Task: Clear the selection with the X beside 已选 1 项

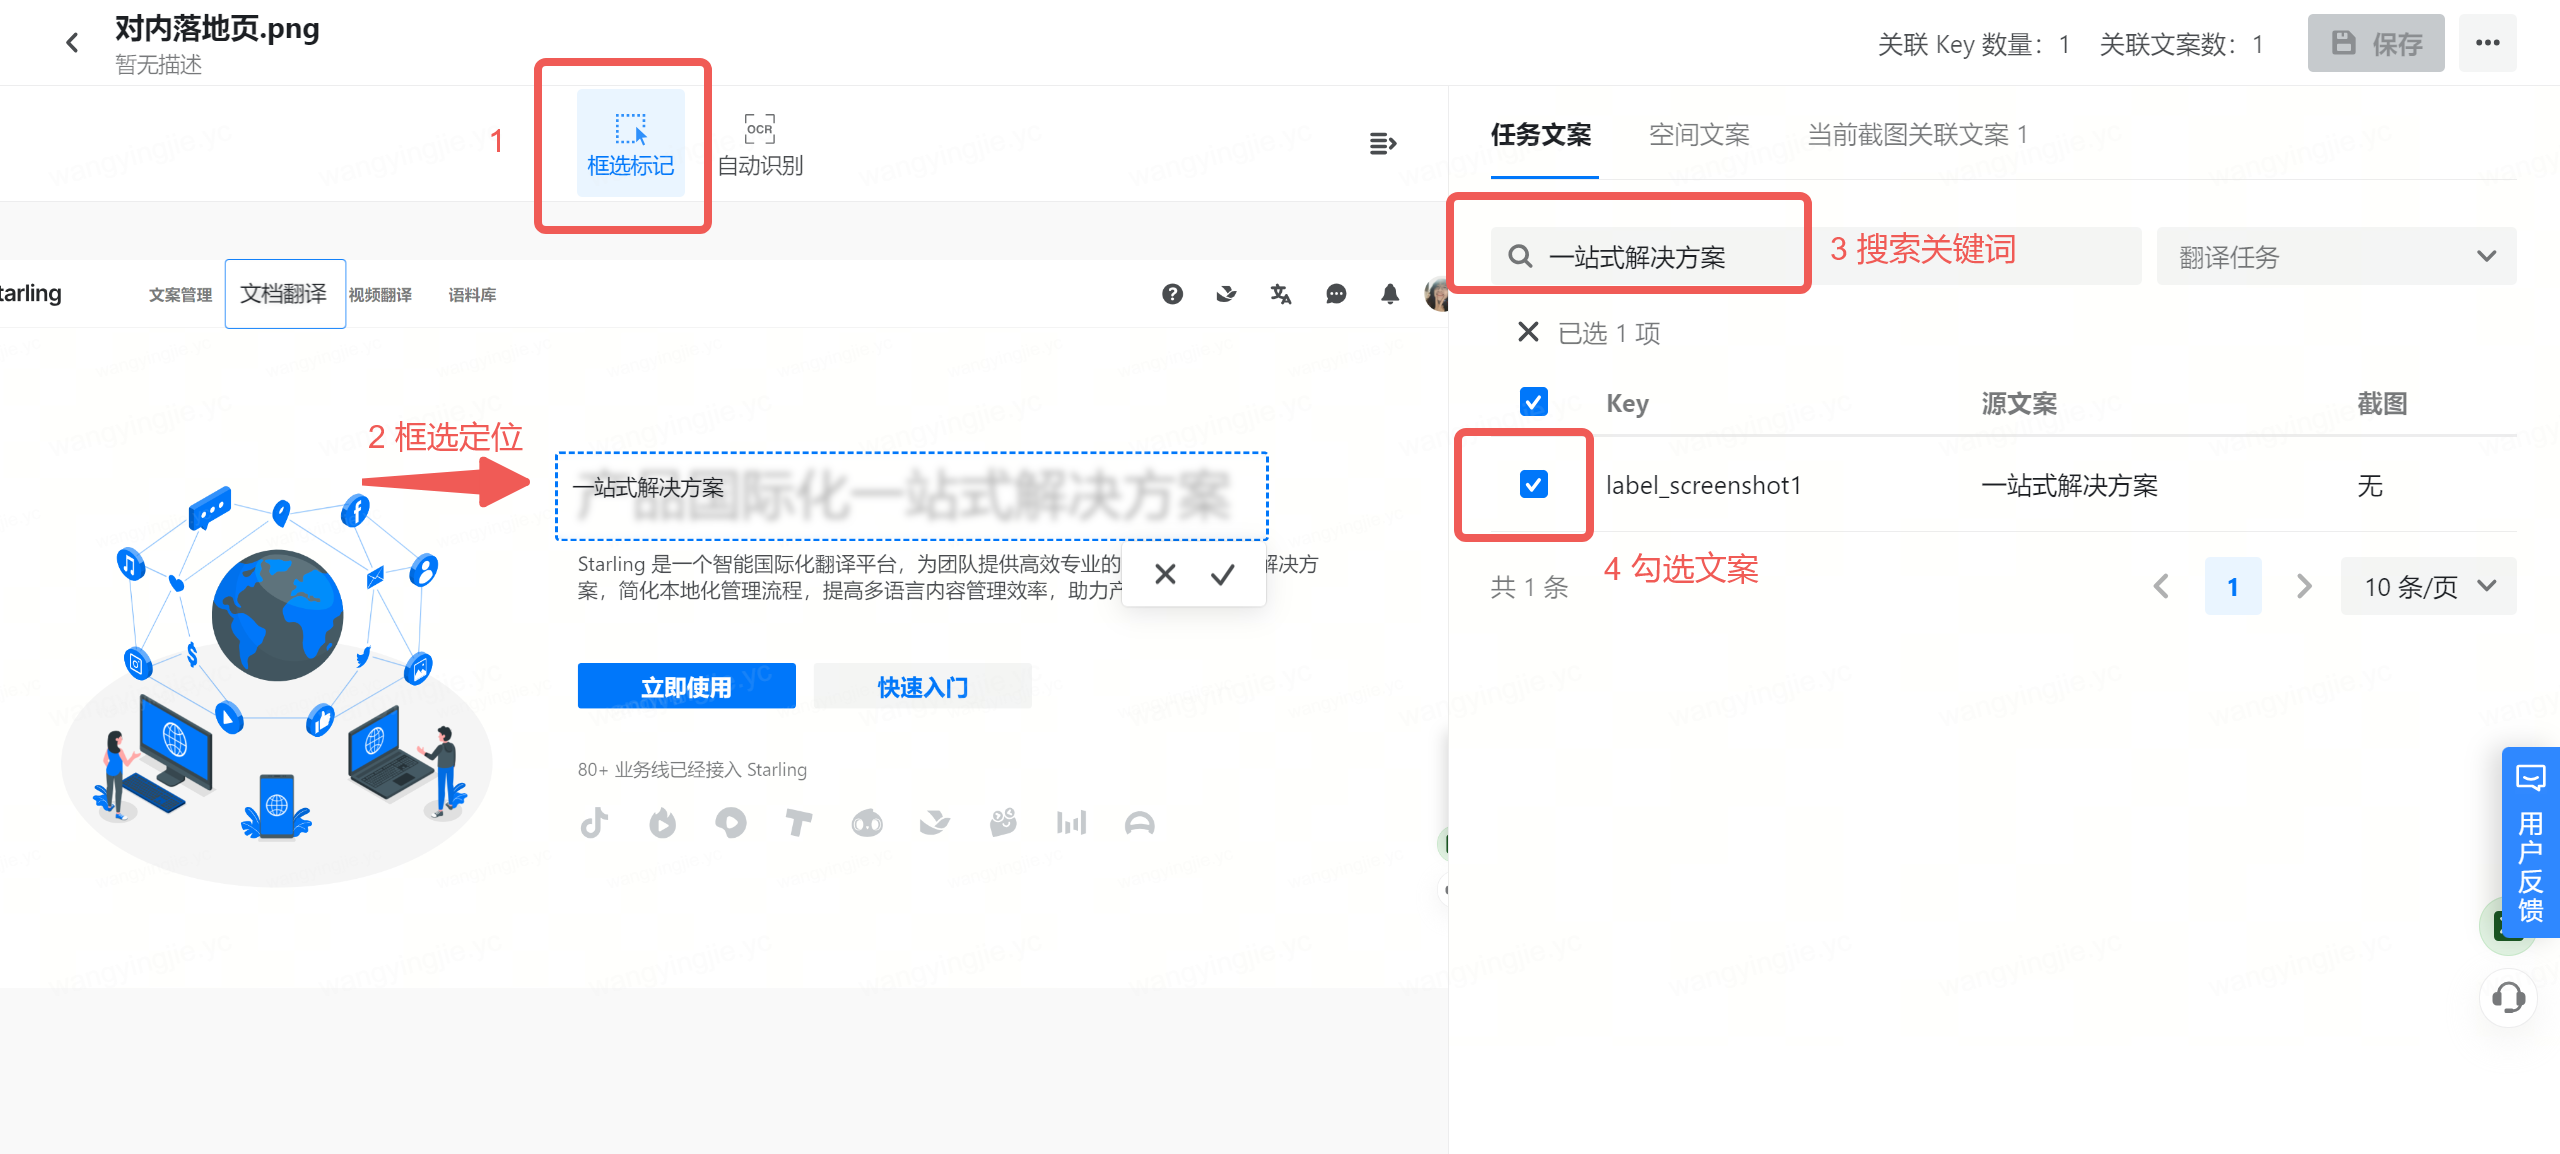Action: (1527, 332)
